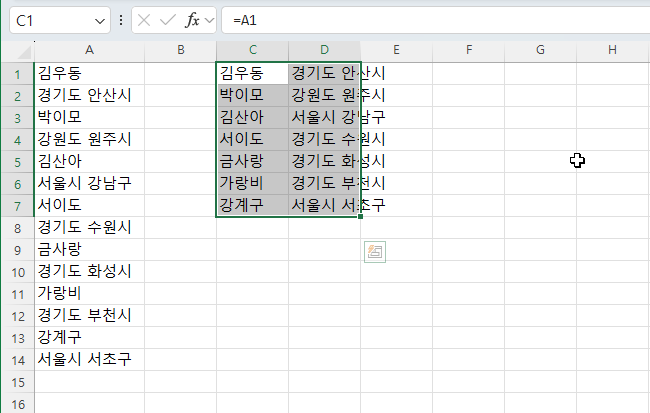Click cell A2 containing 경기도 안산시

coord(90,96)
